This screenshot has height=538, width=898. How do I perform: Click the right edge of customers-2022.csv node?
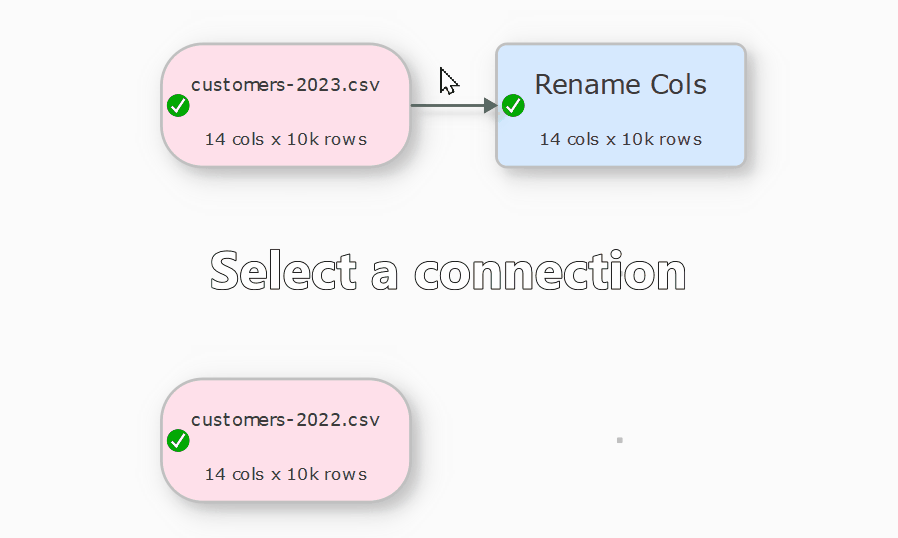(410, 440)
